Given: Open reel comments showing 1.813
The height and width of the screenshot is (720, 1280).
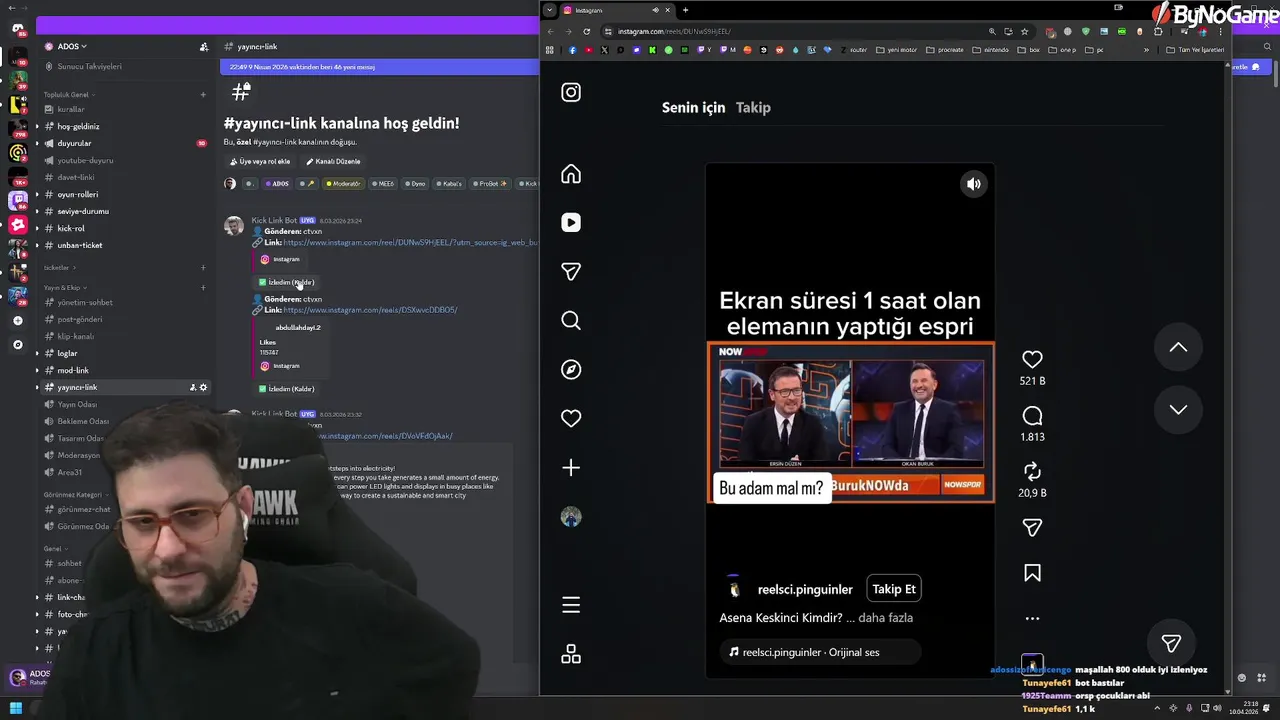Looking at the screenshot, I should coord(1032,416).
